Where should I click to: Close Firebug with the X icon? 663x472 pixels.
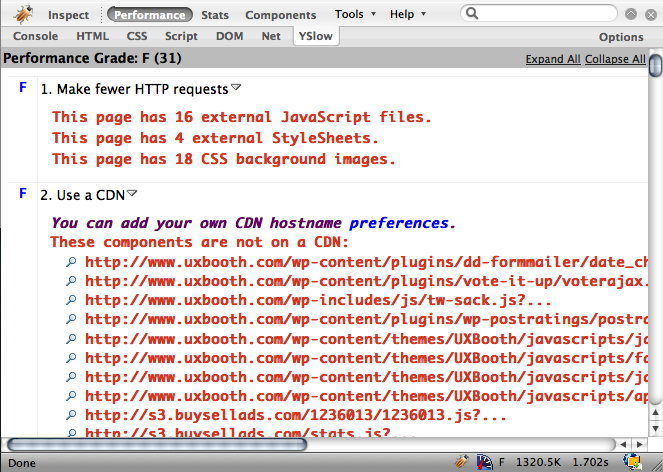pos(651,15)
